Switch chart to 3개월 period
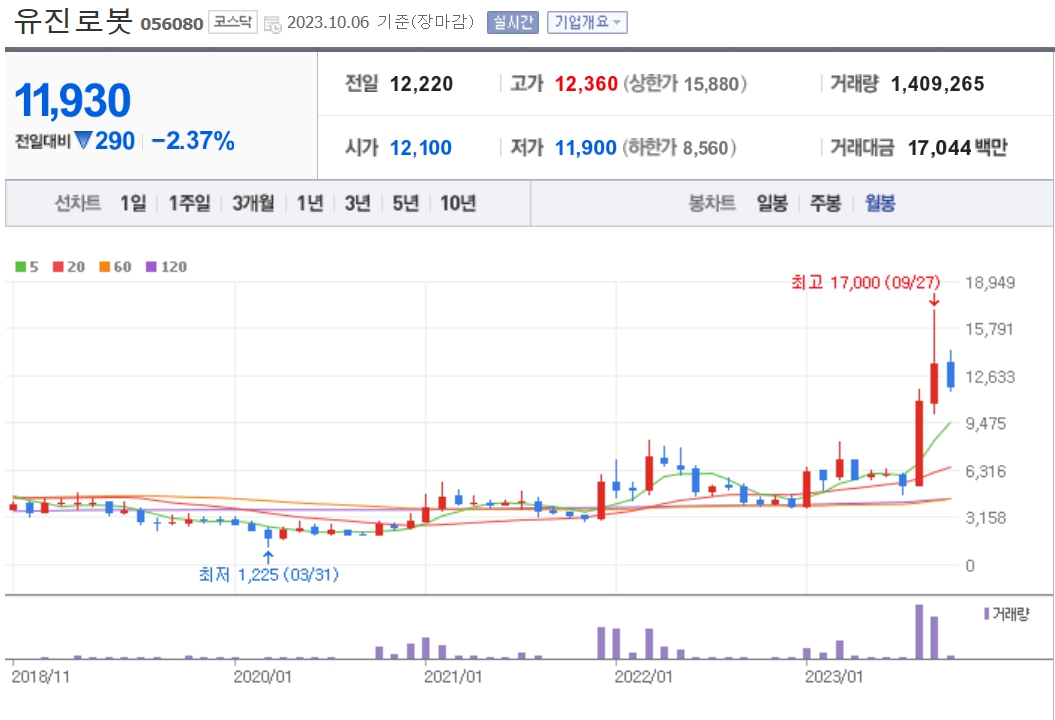Screen dimensions: 1055x720 click(x=253, y=203)
